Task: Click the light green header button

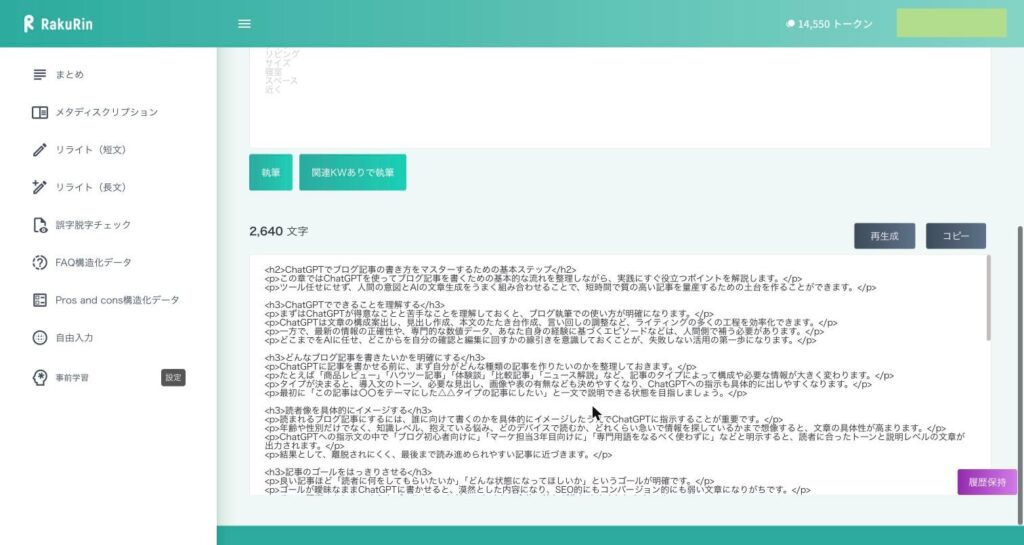Action: point(952,23)
